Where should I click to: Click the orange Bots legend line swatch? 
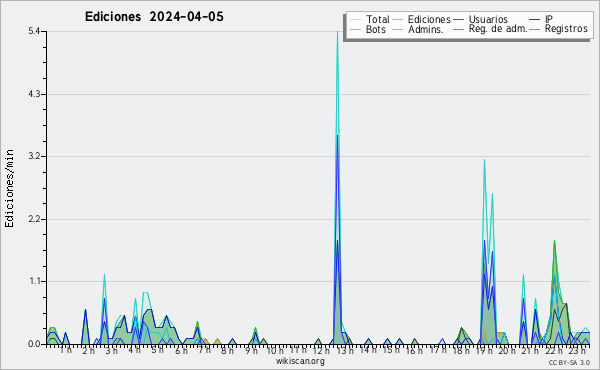click(355, 29)
